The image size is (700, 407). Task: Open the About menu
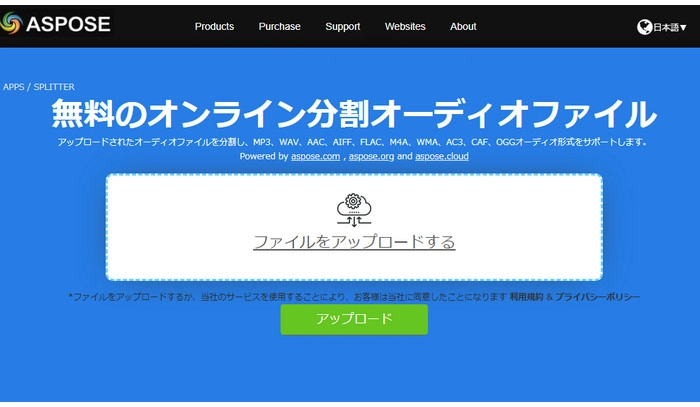(463, 26)
